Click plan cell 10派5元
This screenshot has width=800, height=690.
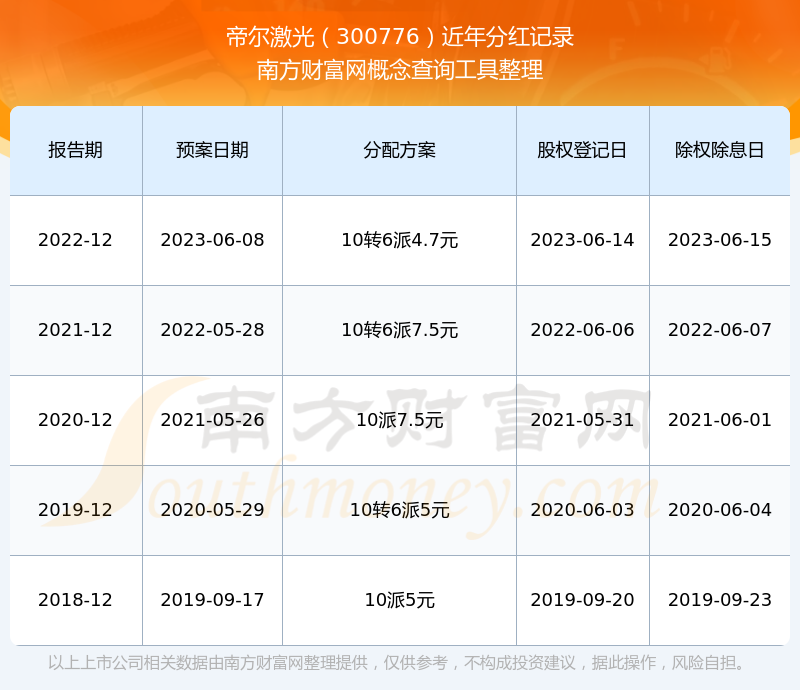click(399, 600)
